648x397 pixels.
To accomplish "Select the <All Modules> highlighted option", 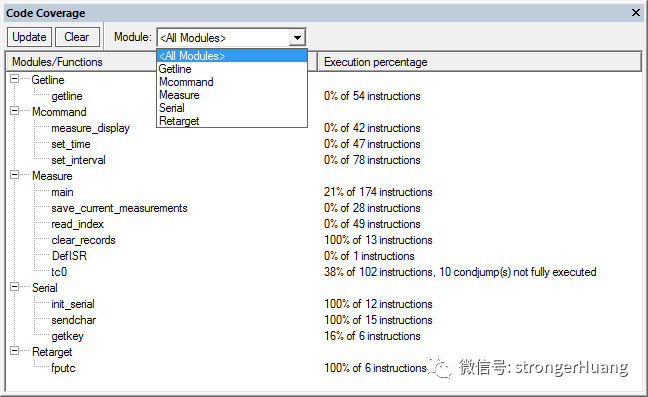I will 232,56.
